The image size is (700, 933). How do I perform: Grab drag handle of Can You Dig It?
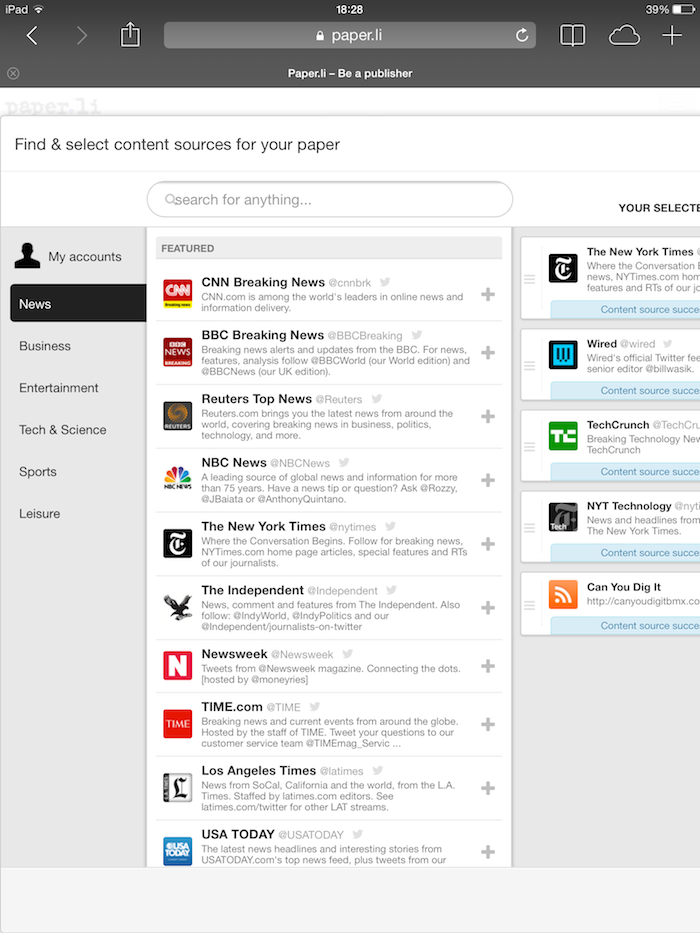(x=529, y=606)
